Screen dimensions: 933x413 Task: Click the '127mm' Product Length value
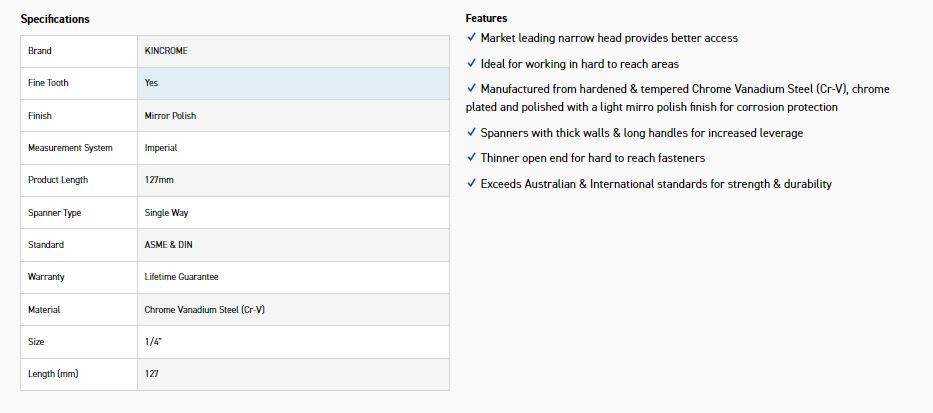(x=159, y=180)
